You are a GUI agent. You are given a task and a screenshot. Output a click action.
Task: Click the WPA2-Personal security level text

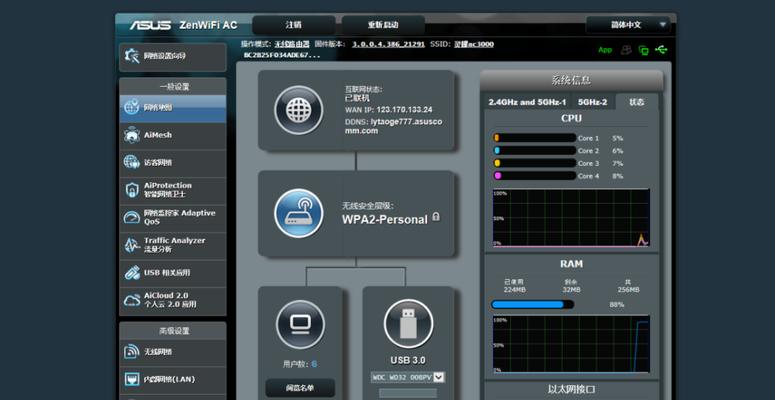coord(385,220)
